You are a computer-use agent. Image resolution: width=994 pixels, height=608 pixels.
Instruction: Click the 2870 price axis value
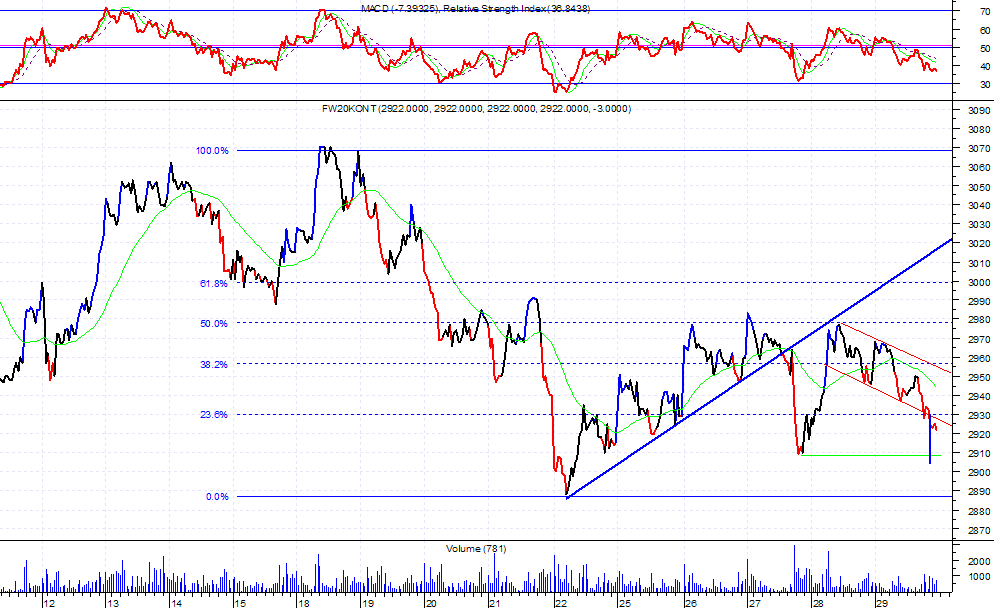point(979,531)
